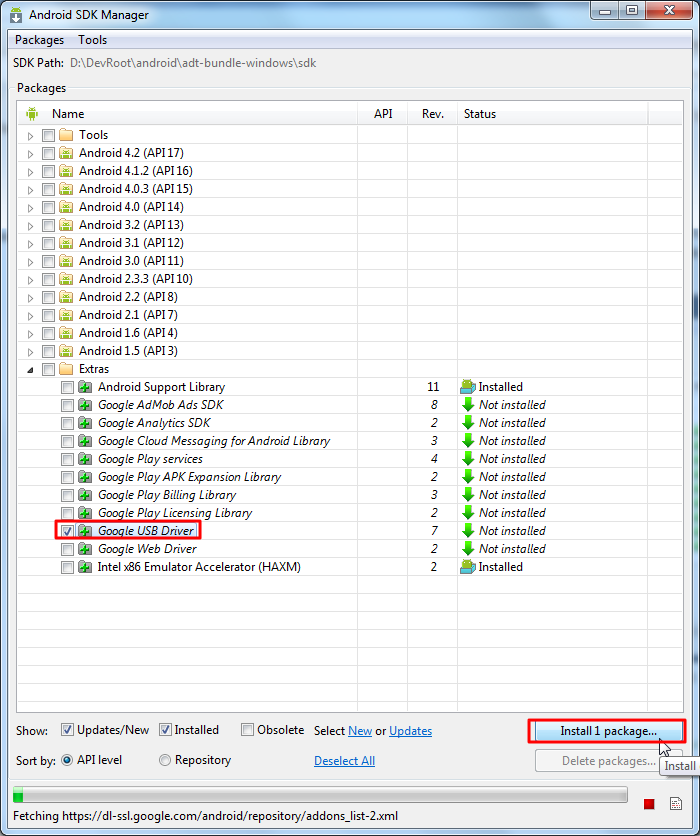This screenshot has width=700, height=836.
Task: Click the Tools folder icon
Action: click(66, 135)
